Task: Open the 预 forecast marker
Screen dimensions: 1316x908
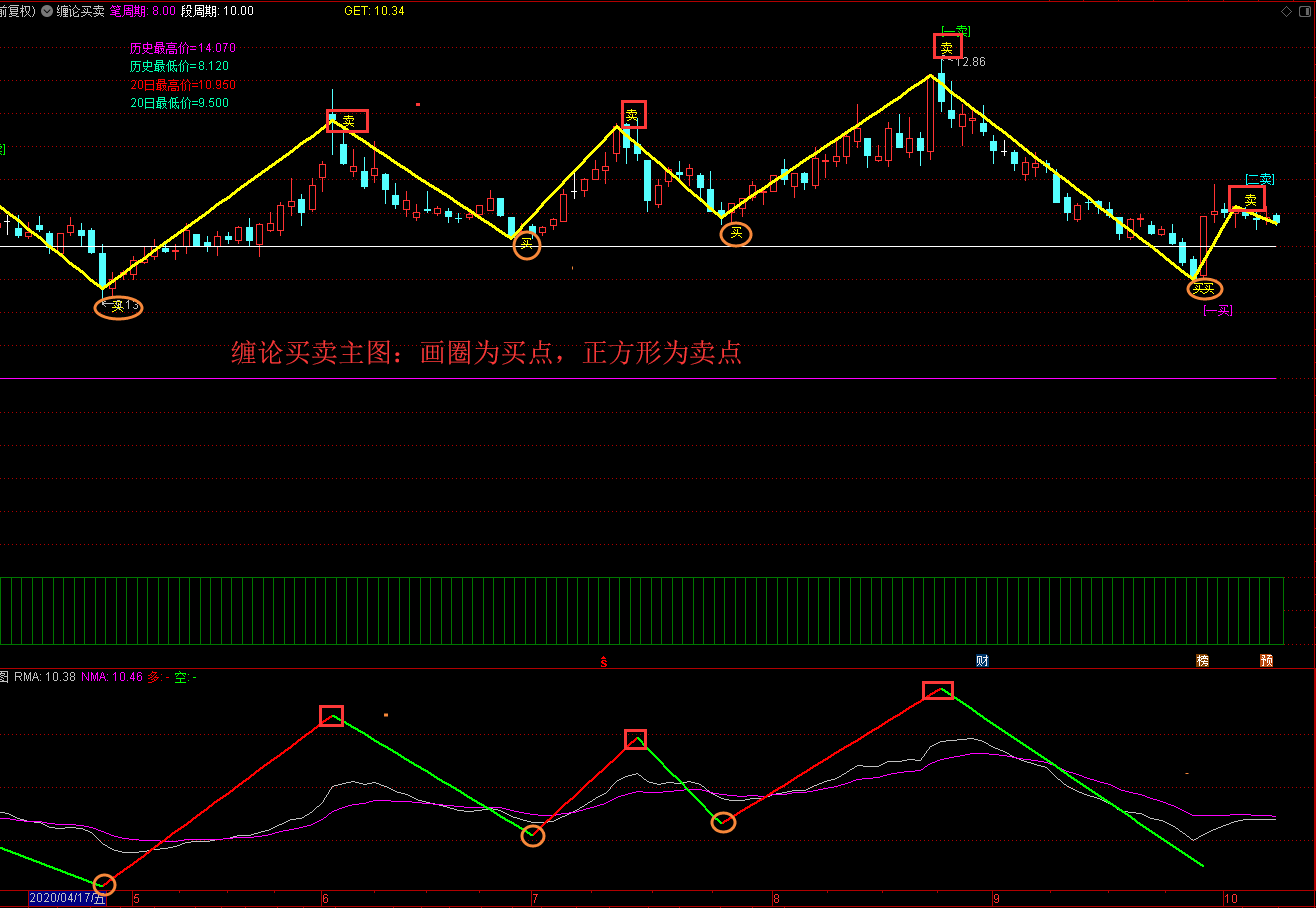Action: 1266,661
